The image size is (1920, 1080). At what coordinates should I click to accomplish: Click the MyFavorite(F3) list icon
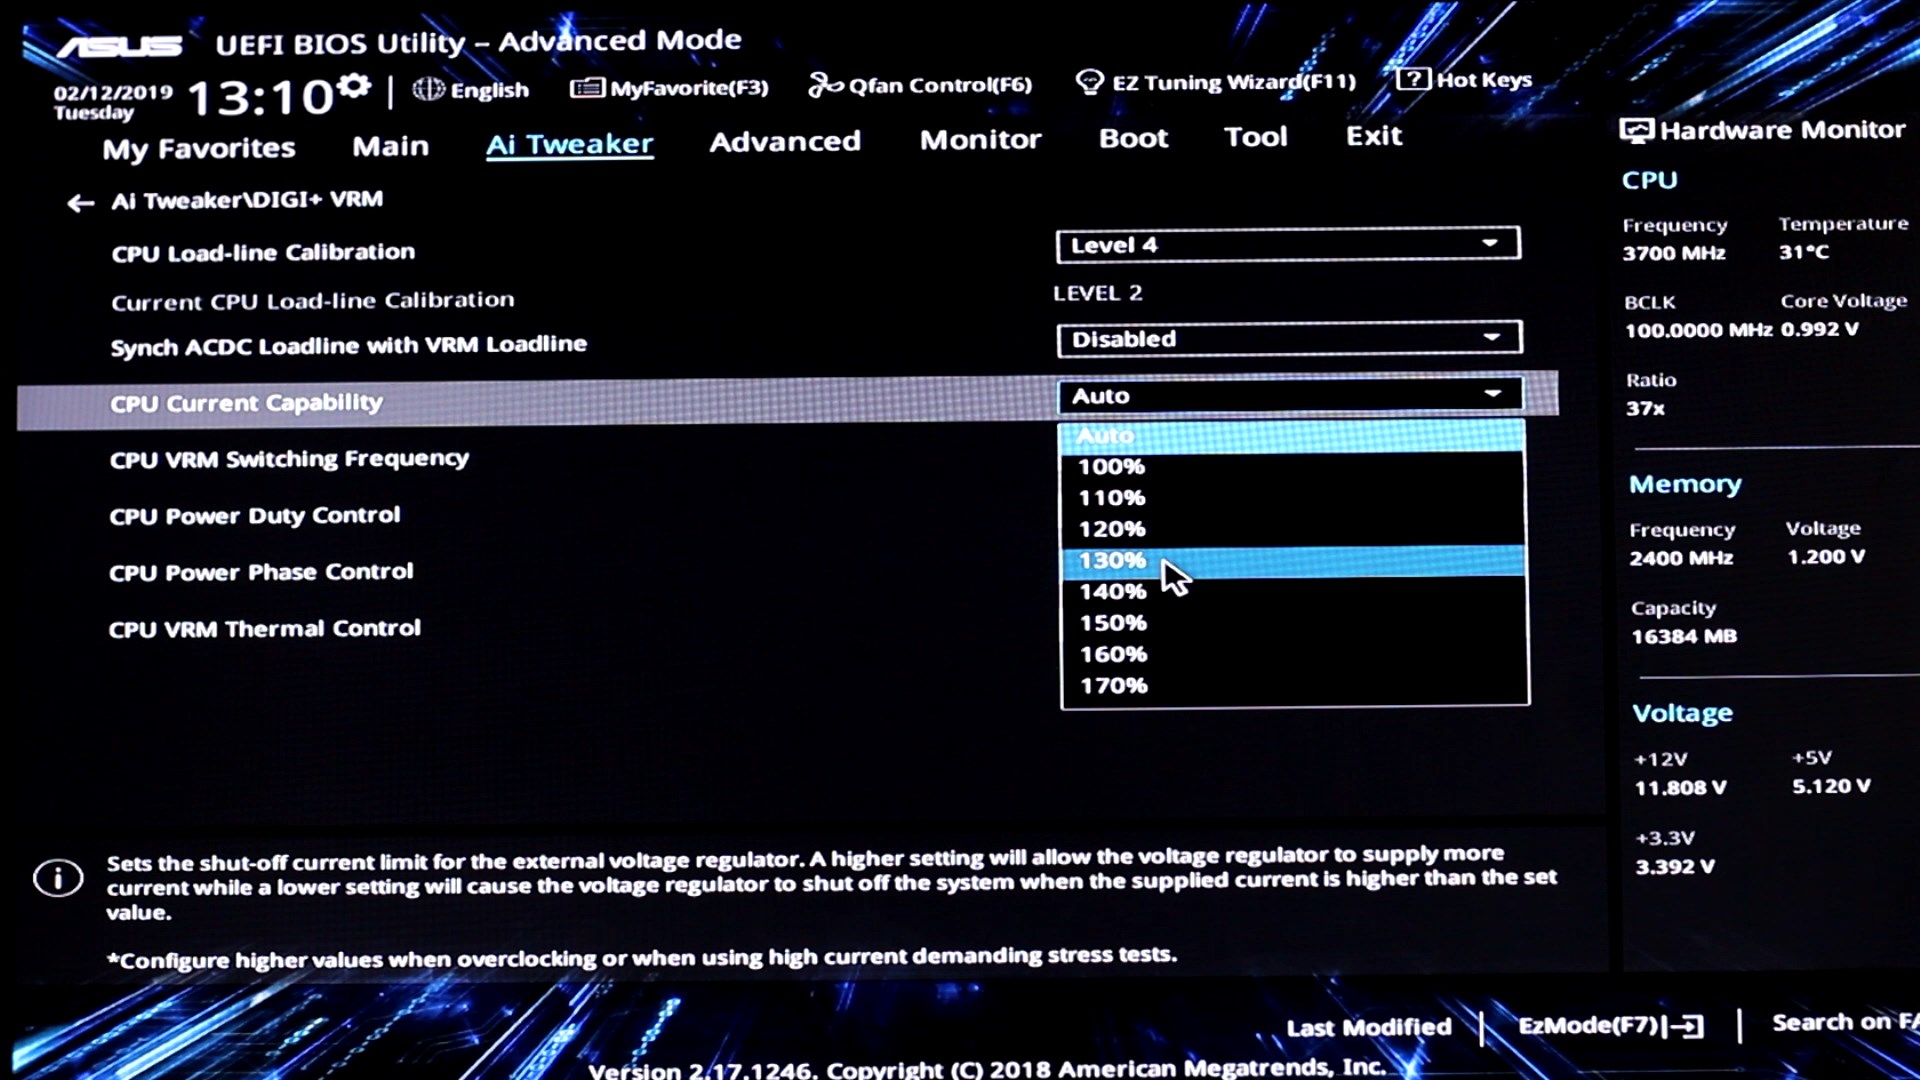point(587,88)
